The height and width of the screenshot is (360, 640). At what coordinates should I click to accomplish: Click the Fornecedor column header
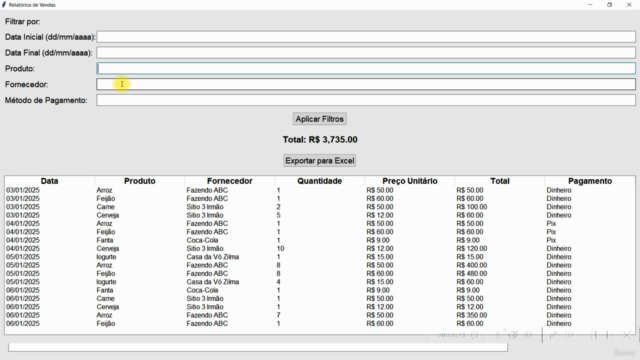[x=229, y=181]
